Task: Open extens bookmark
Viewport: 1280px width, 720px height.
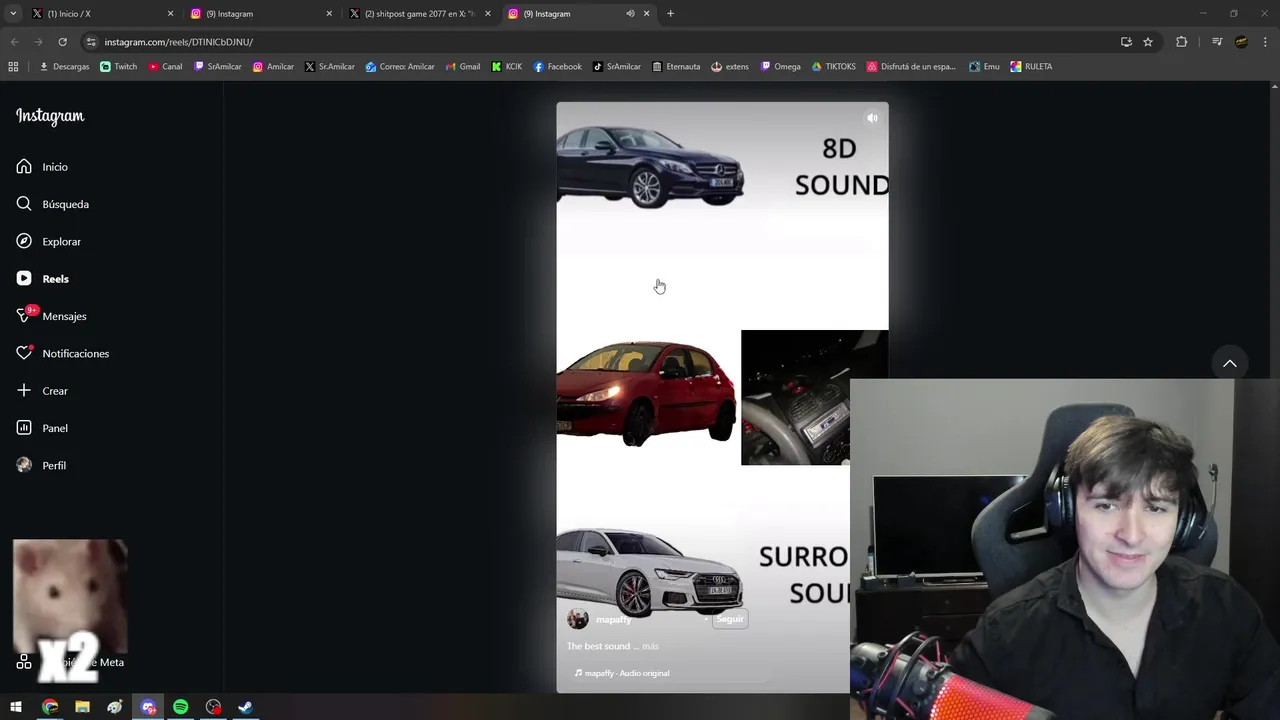Action: 730,67
